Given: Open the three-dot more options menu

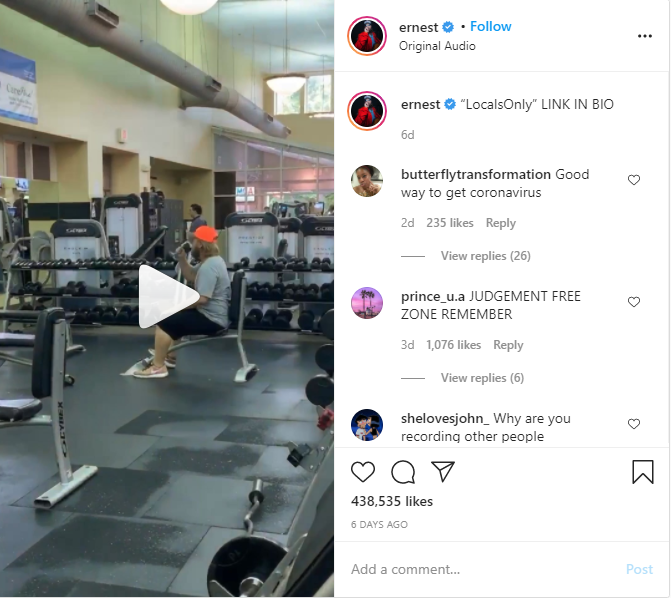Looking at the screenshot, I should coord(644,36).
